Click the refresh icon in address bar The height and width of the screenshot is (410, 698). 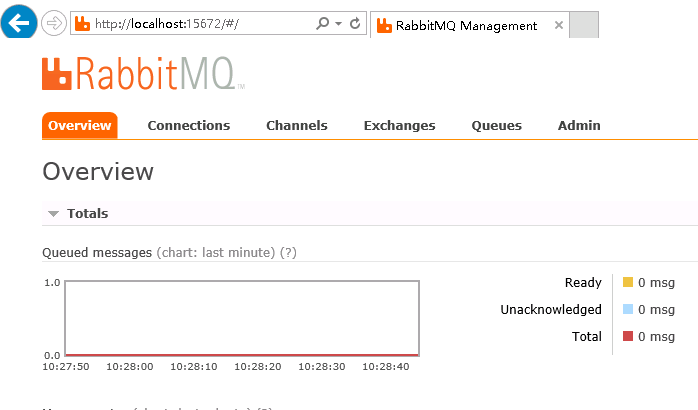pos(355,23)
